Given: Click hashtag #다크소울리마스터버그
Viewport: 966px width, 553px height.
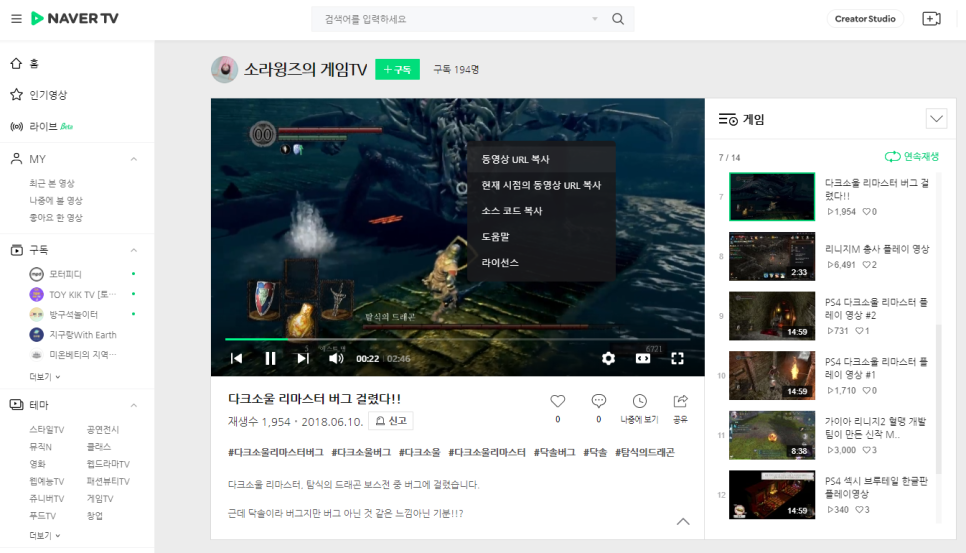Looking at the screenshot, I should coord(275,453).
